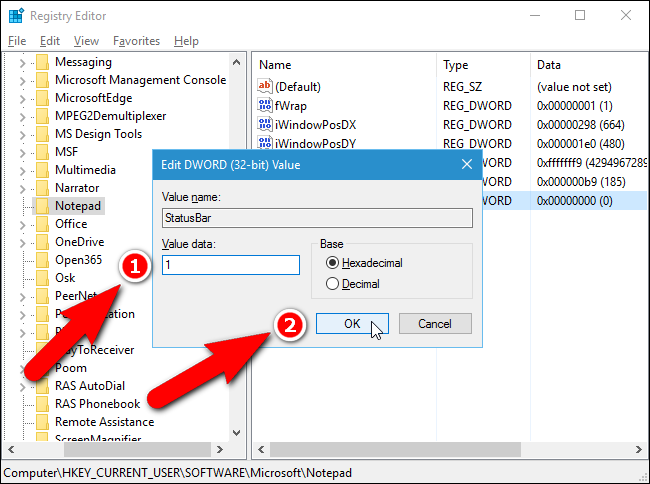
Task: Click the data cell 0x000001e0 (480)
Action: click(x=580, y=144)
